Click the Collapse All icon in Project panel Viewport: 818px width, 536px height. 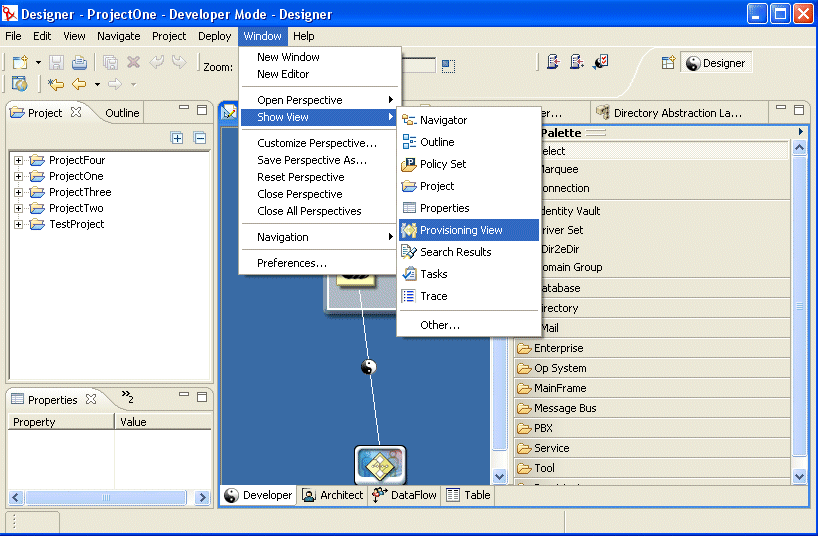click(199, 138)
